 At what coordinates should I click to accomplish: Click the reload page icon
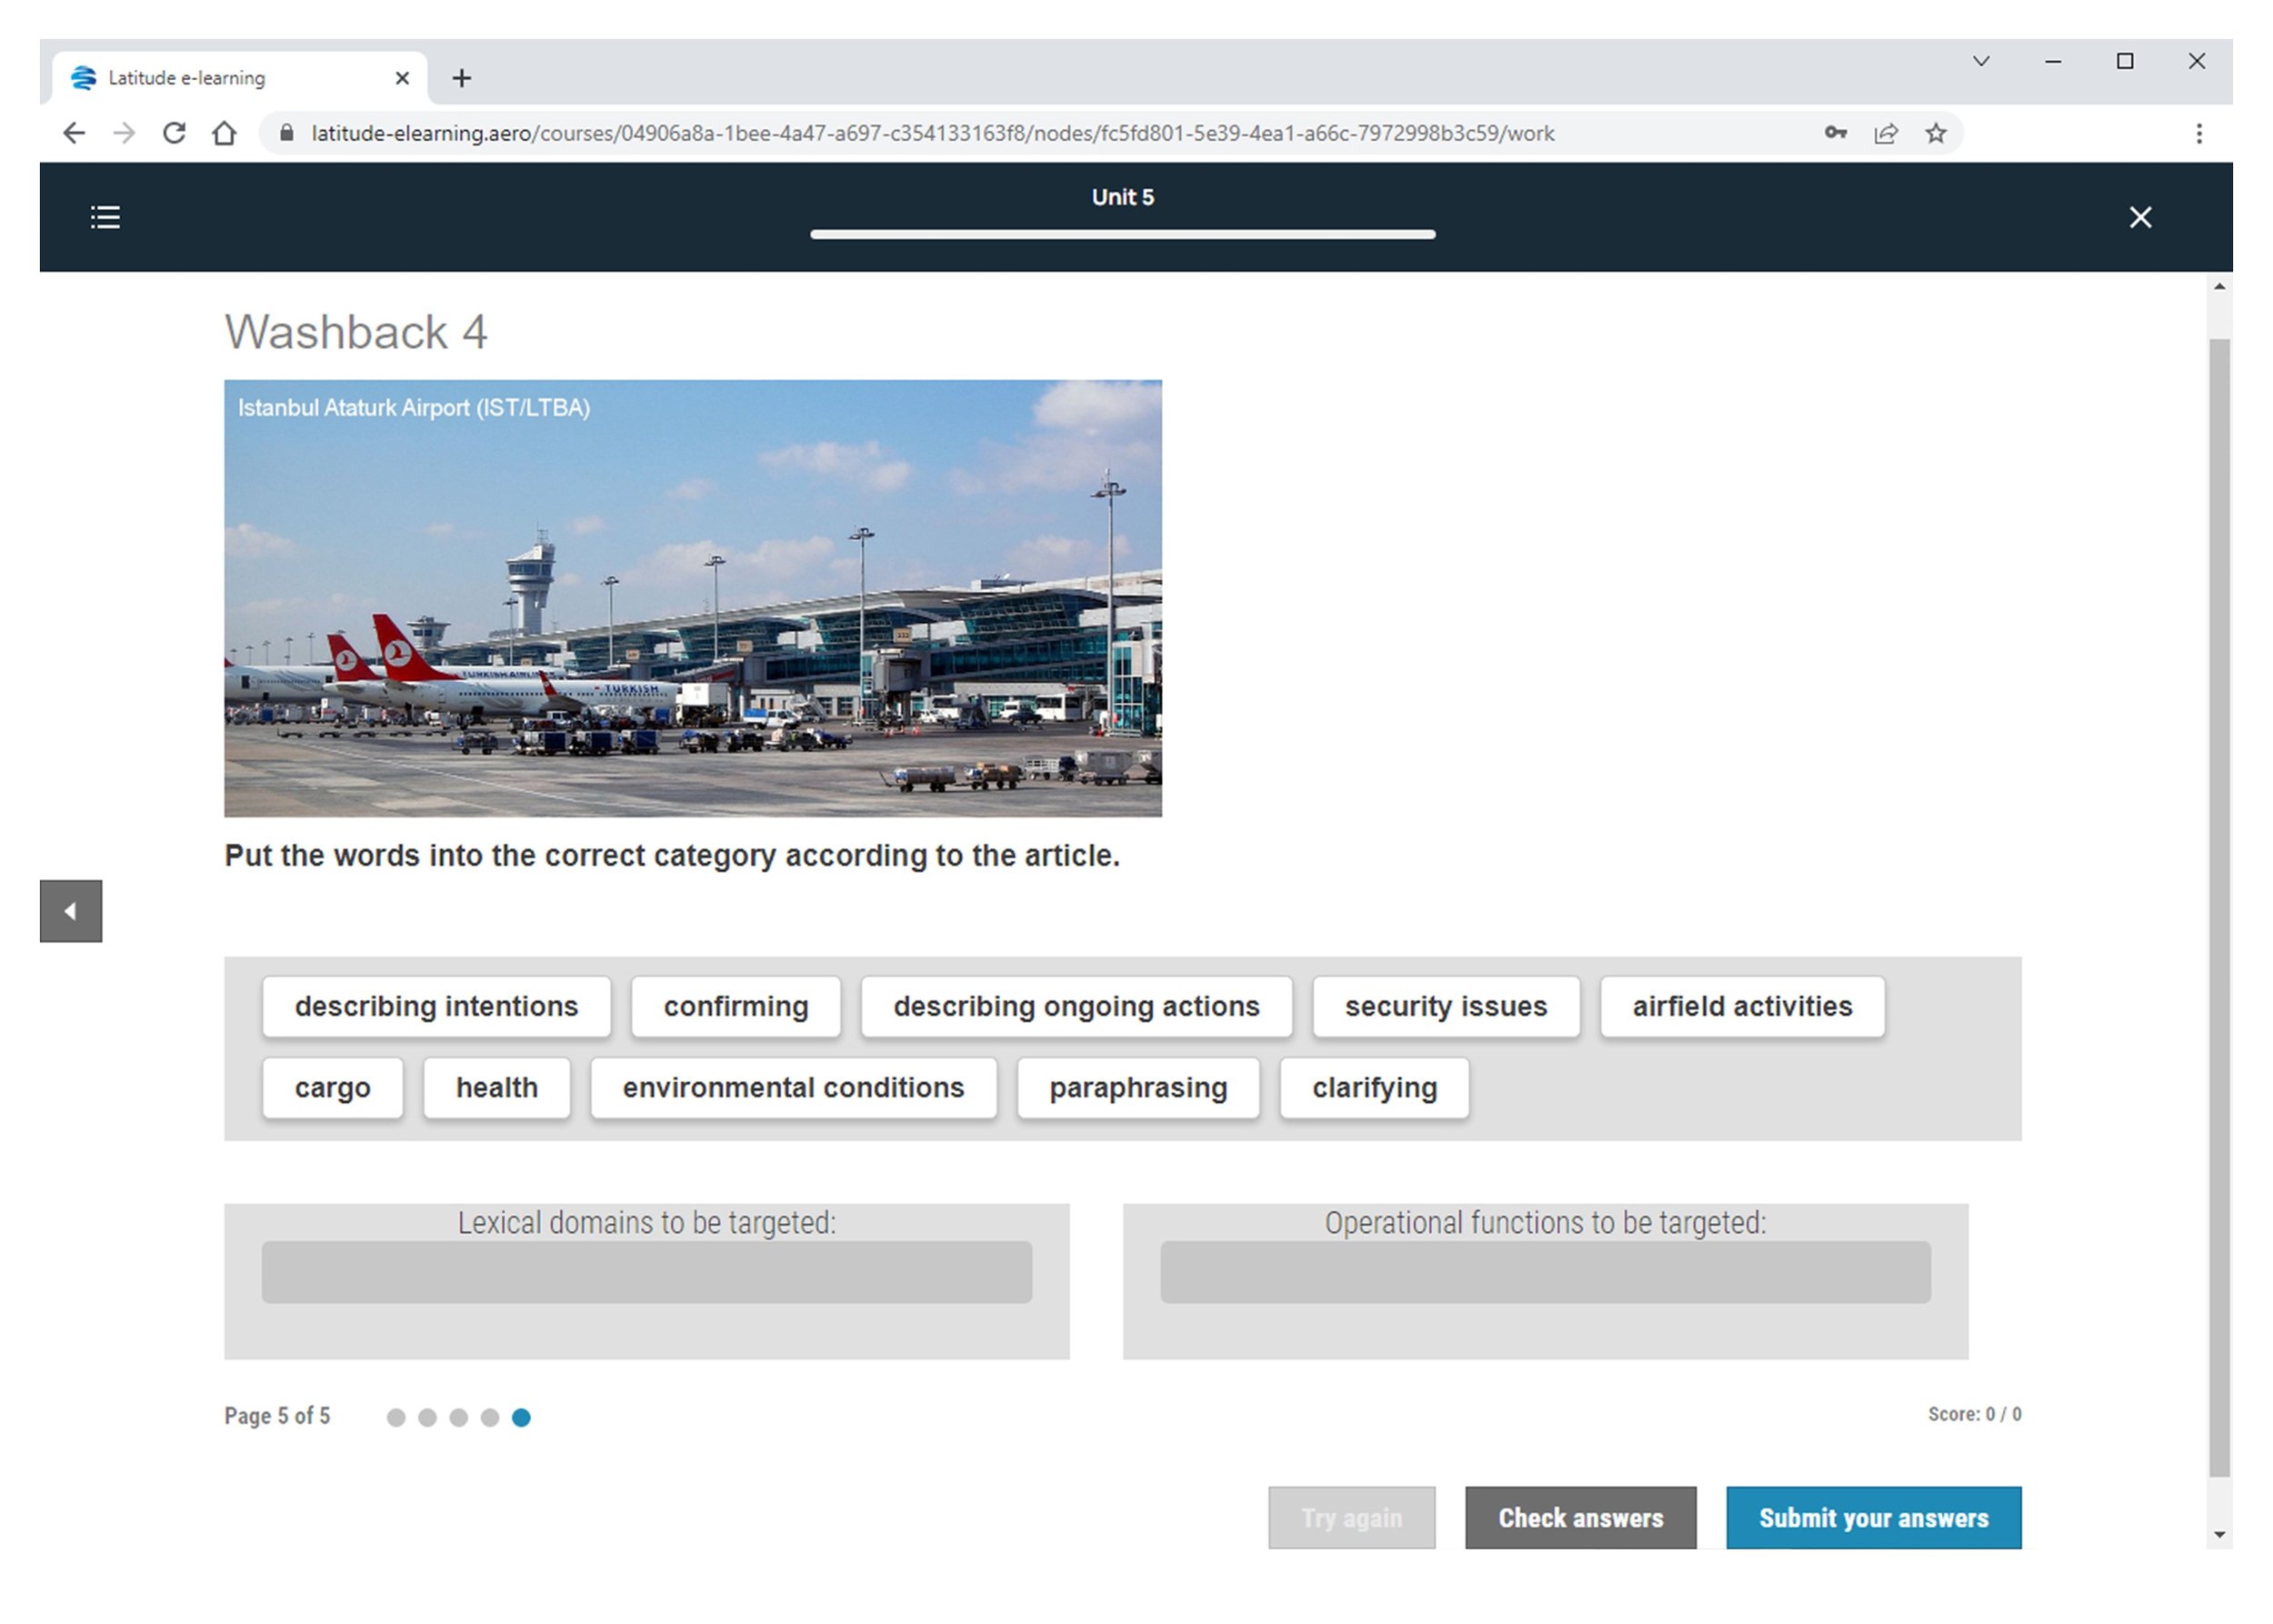[x=175, y=132]
